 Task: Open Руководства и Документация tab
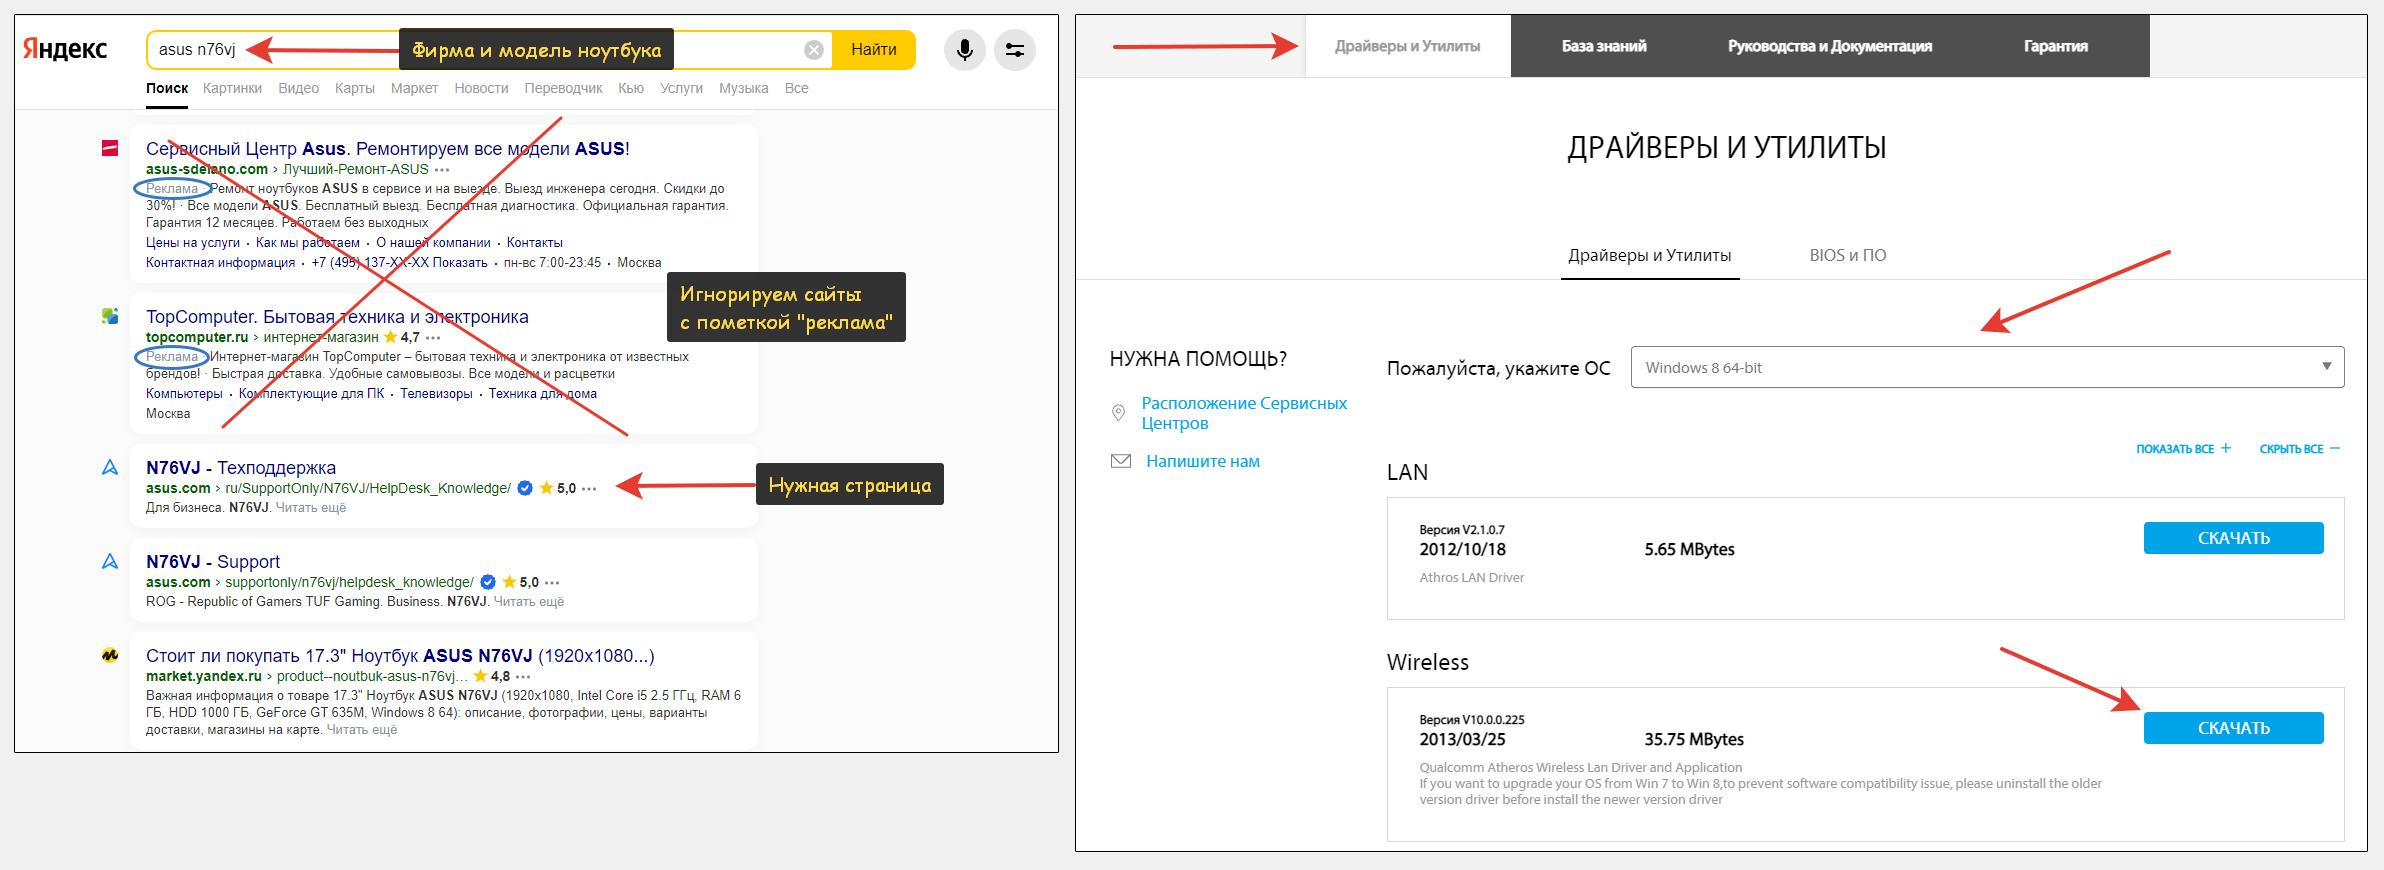(1830, 46)
